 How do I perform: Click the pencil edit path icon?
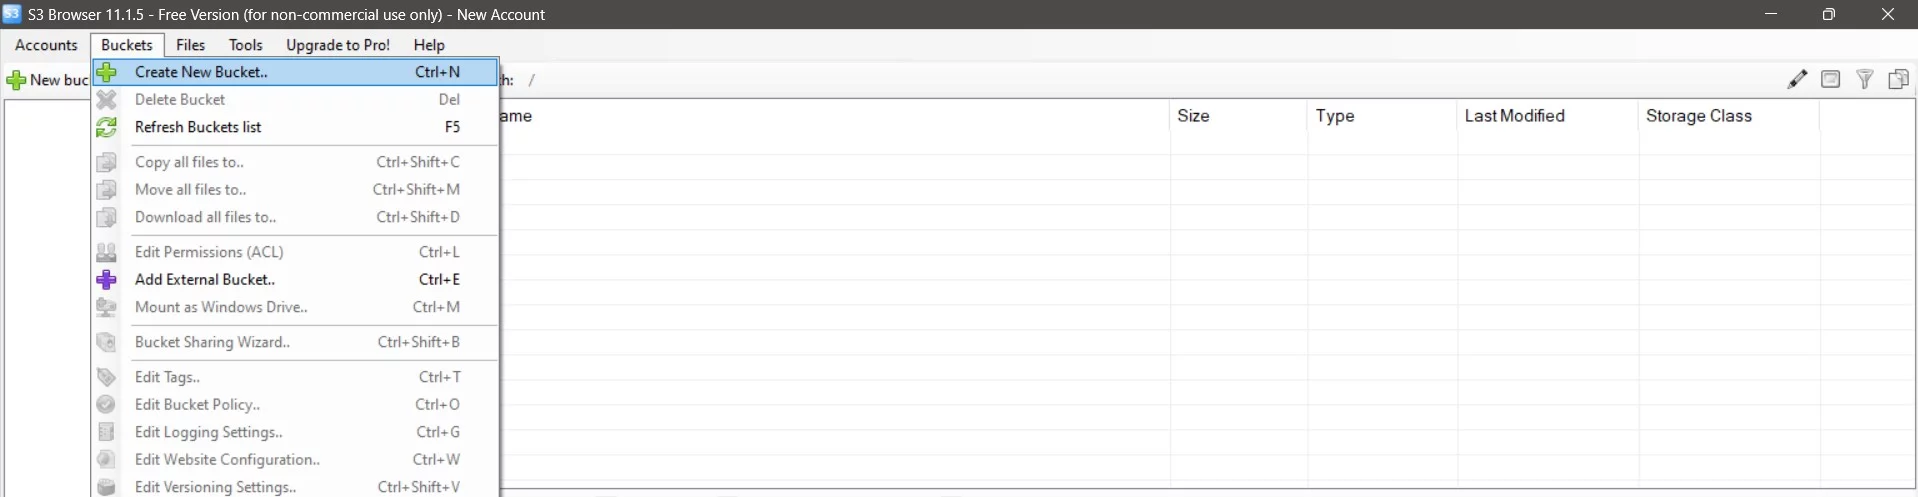[1797, 79]
